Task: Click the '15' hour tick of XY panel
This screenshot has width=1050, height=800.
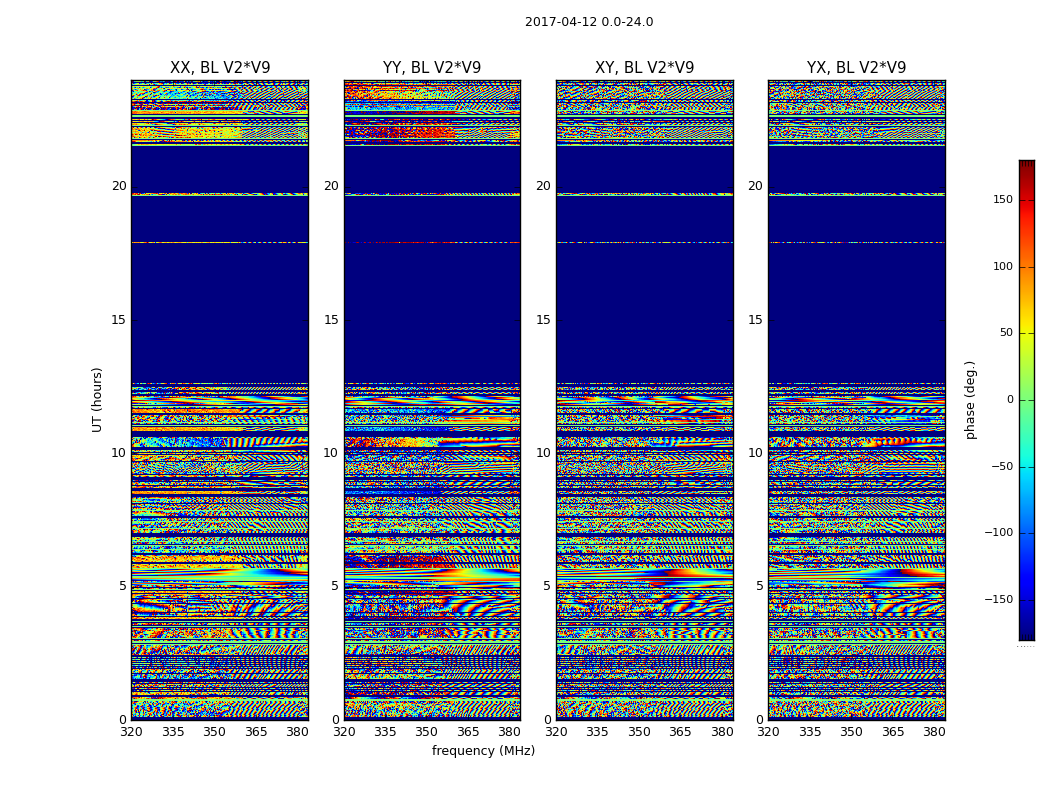Action: (544, 319)
